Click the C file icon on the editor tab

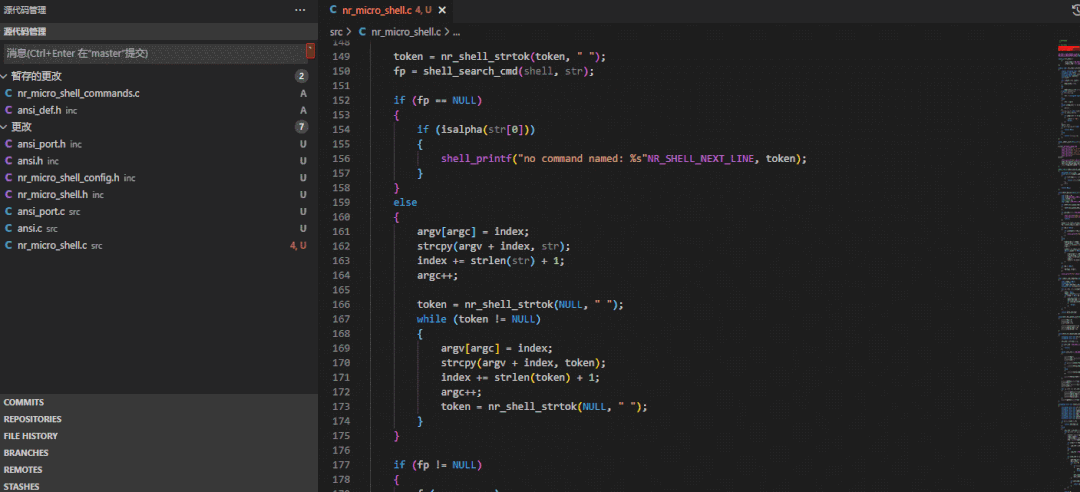pos(333,10)
